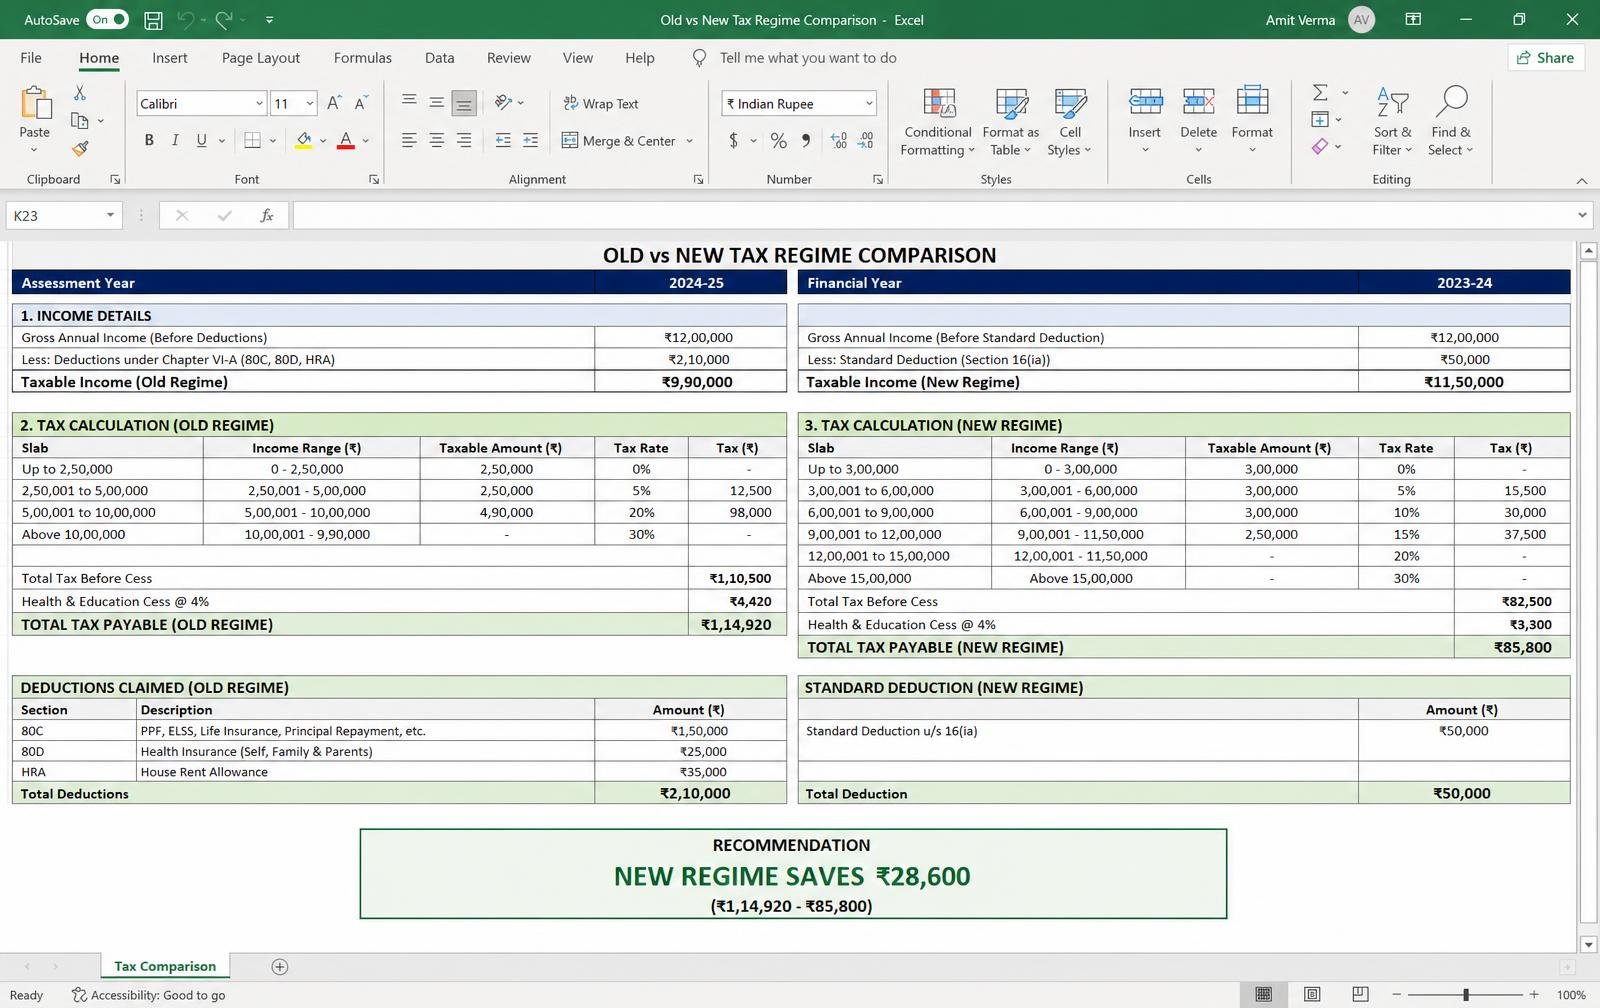This screenshot has height=1008, width=1600.
Task: Collapse the ribbon with chevron
Action: point(1581,181)
